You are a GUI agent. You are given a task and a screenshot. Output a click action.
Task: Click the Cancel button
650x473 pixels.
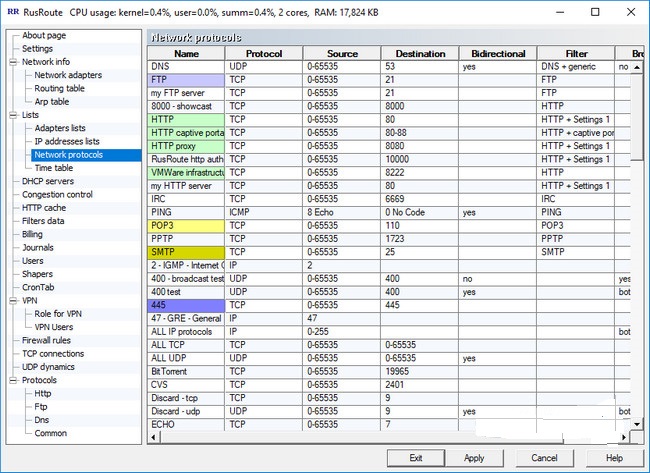[x=544, y=458]
